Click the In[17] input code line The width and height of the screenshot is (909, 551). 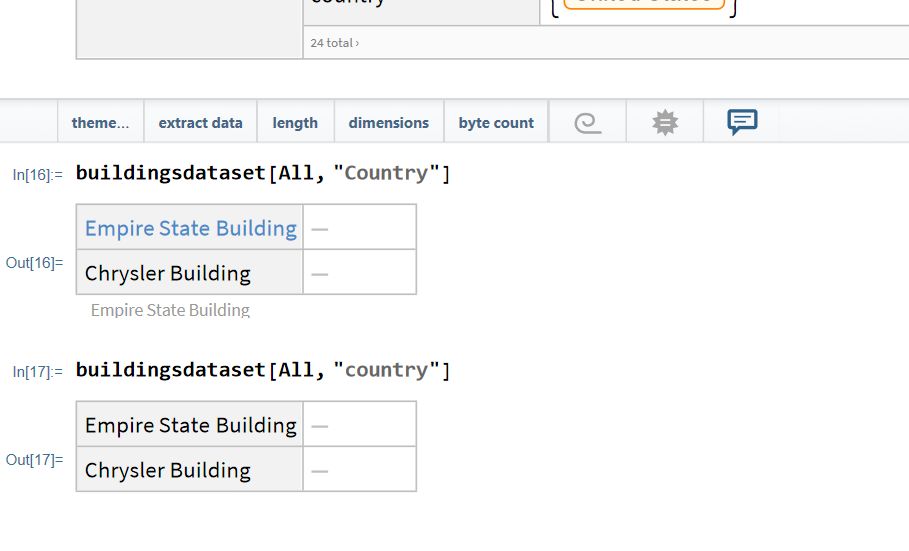[x=263, y=370]
